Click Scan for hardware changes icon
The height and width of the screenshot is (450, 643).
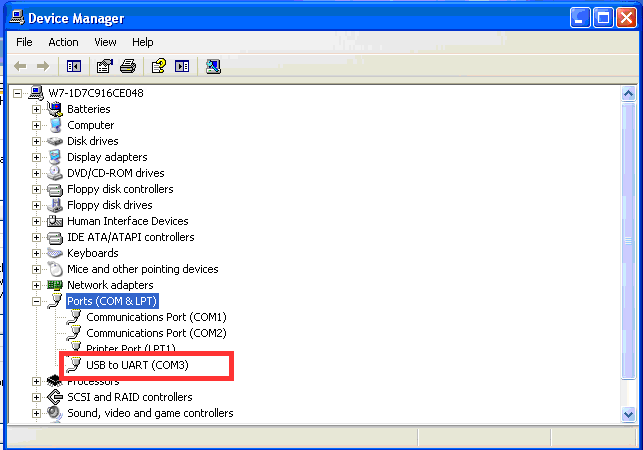click(213, 66)
